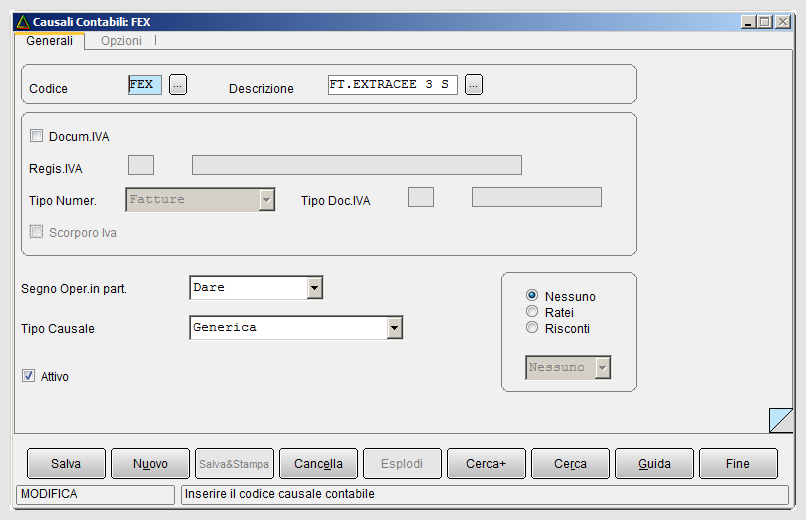Screen dimensions: 806x520
Task: Select the Ratei radio button
Action: 532,311
